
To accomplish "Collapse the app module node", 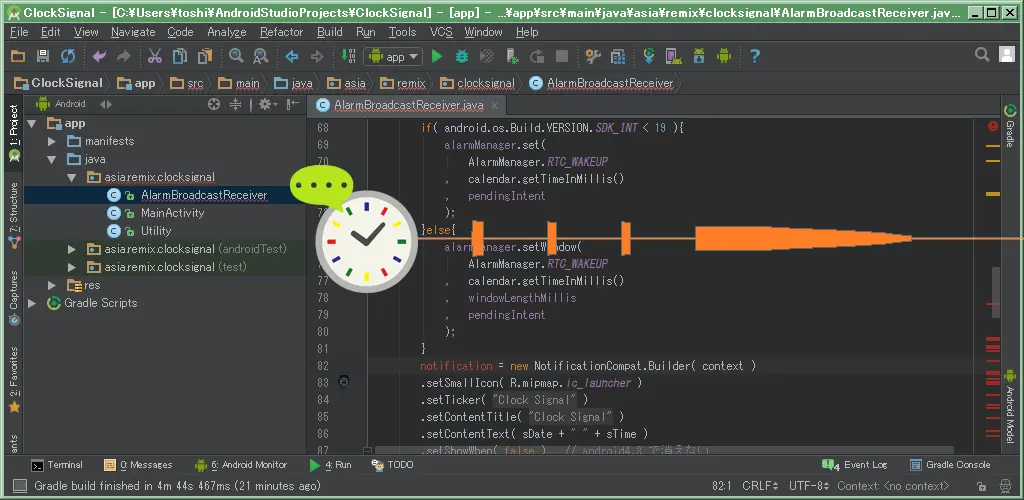I will tap(31, 123).
